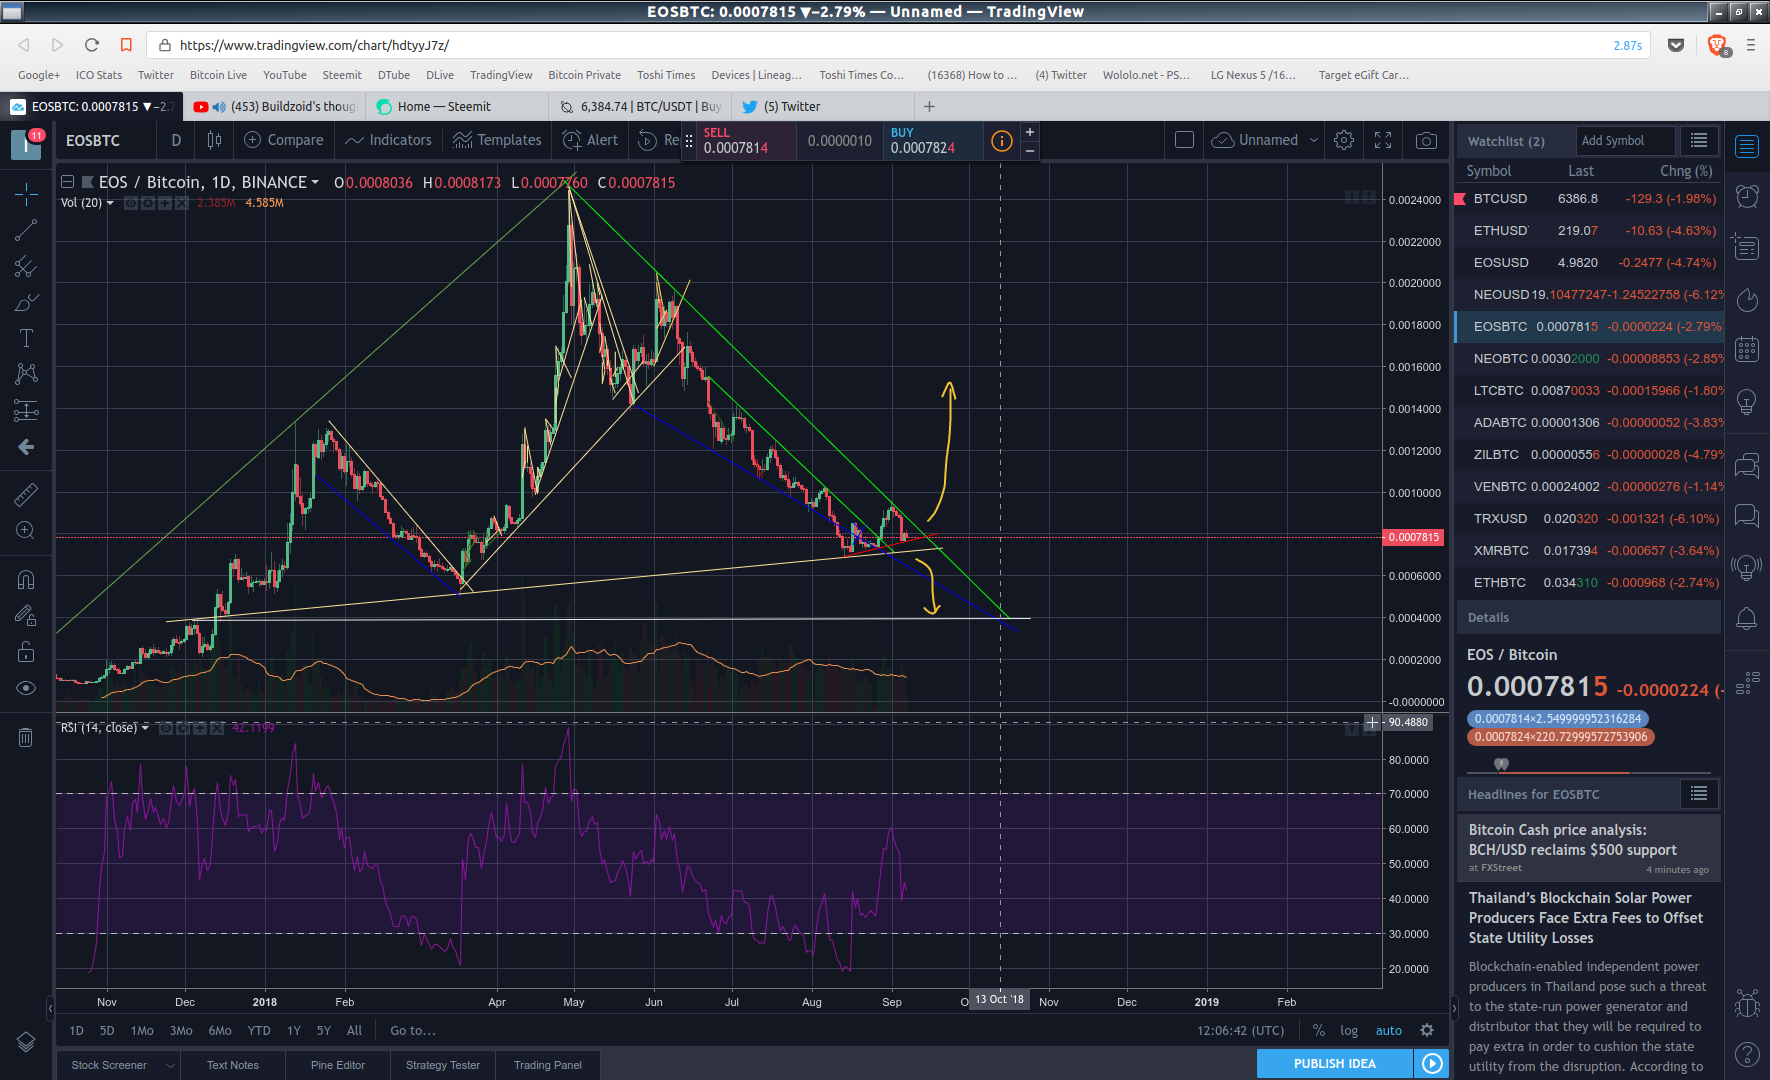Open the pitchfork tools
1770x1080 pixels.
pyautogui.click(x=26, y=267)
